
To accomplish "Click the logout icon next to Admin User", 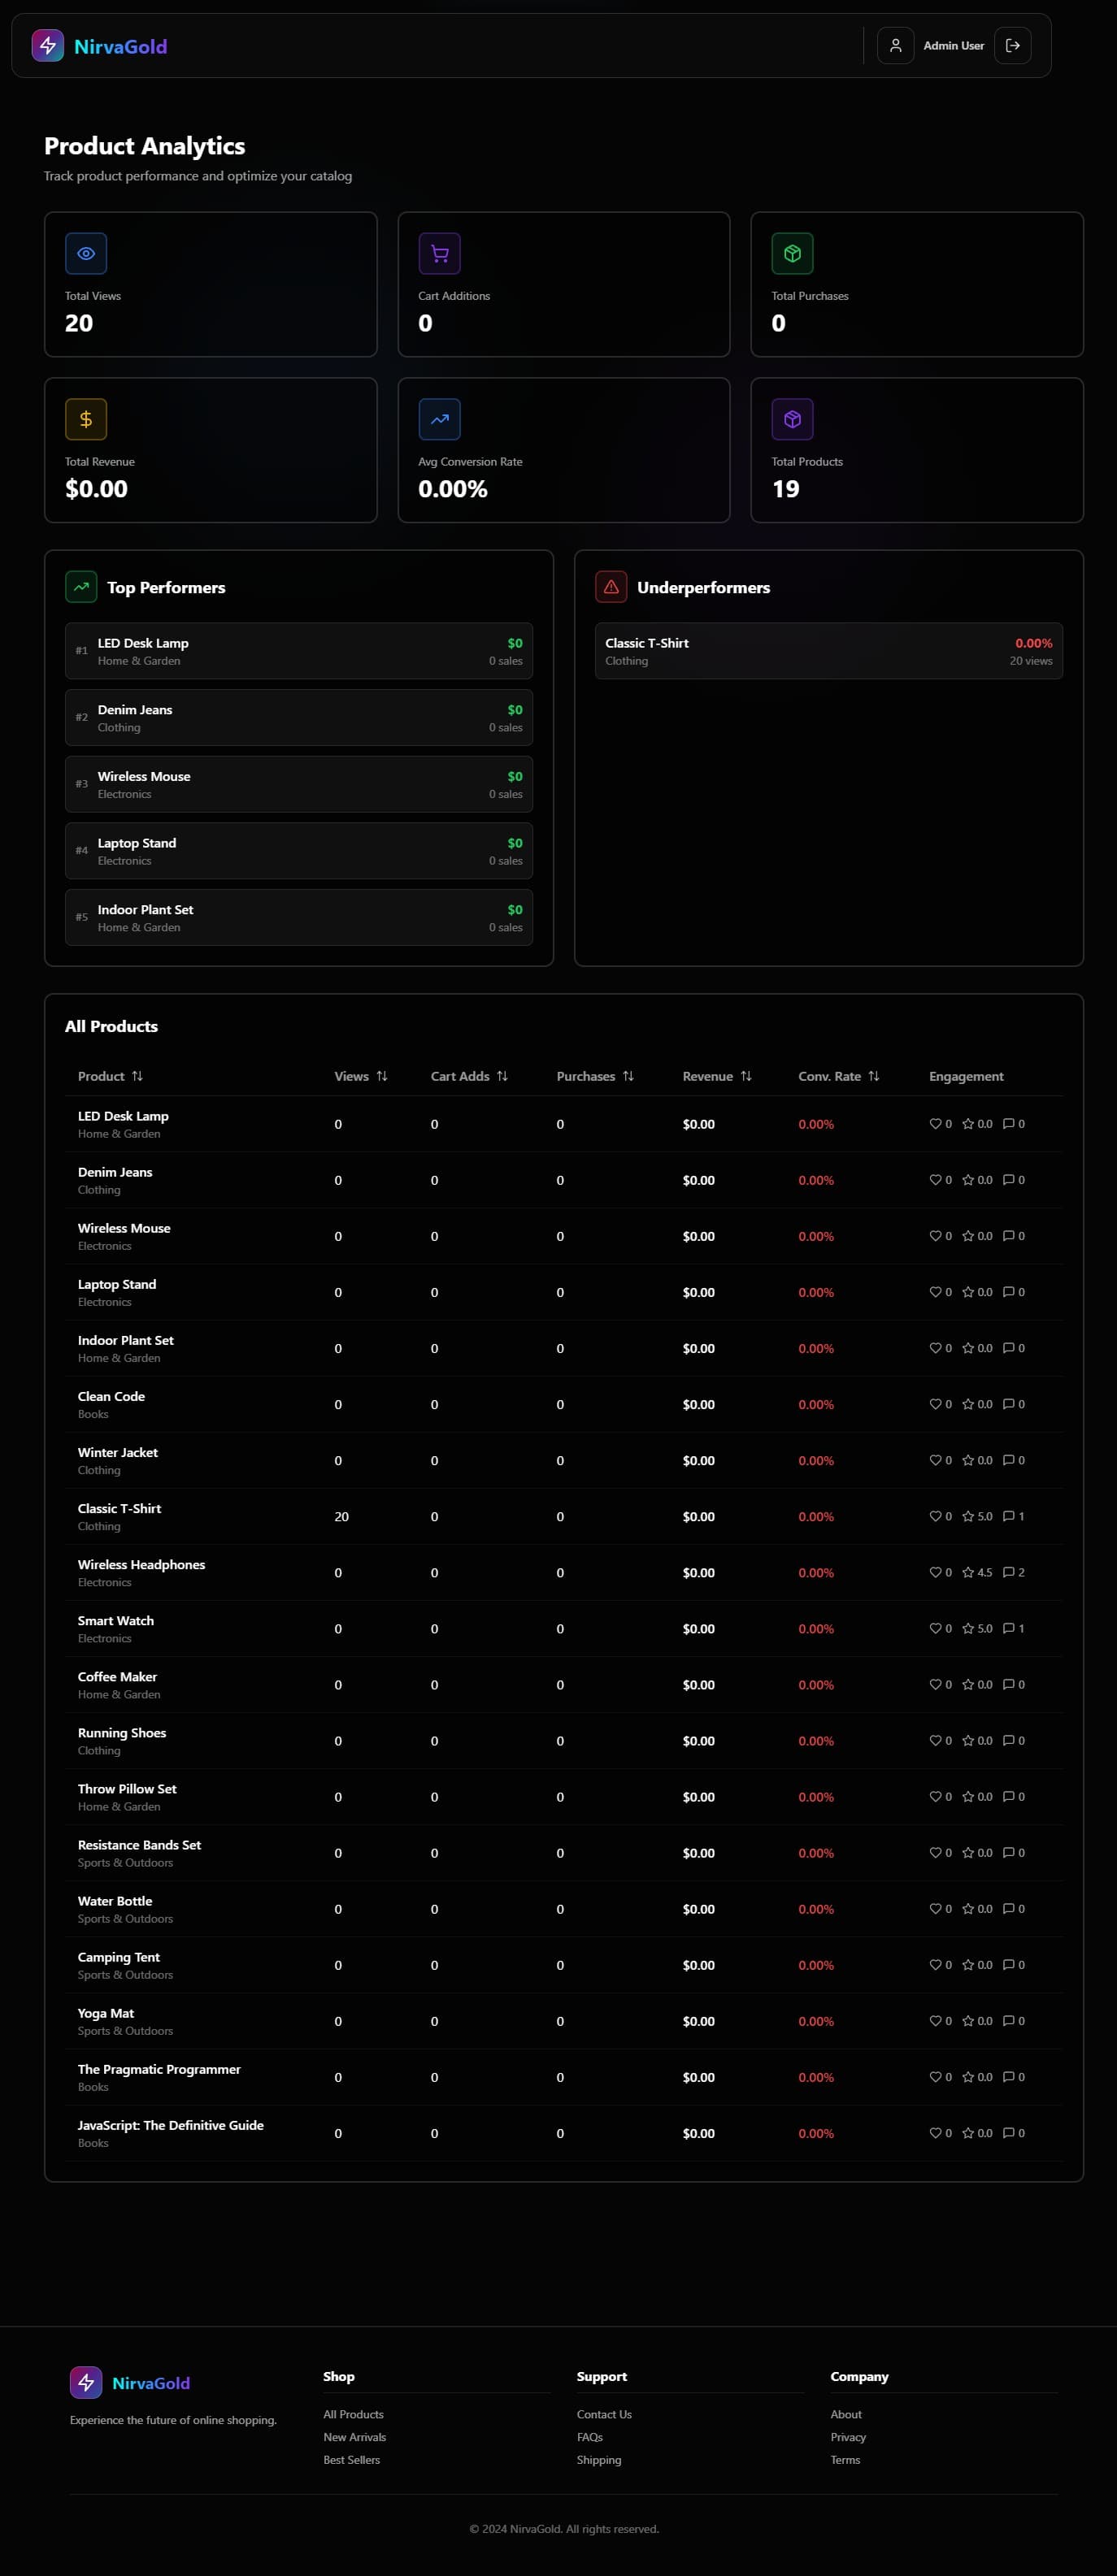I will 1012,46.
